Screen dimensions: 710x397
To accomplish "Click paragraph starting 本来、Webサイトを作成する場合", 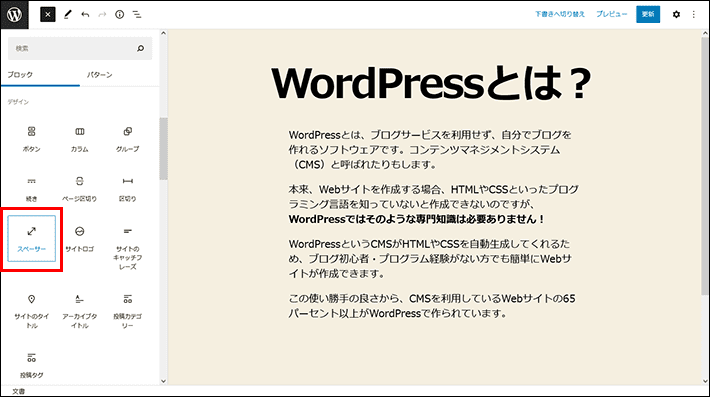I will 433,204.
